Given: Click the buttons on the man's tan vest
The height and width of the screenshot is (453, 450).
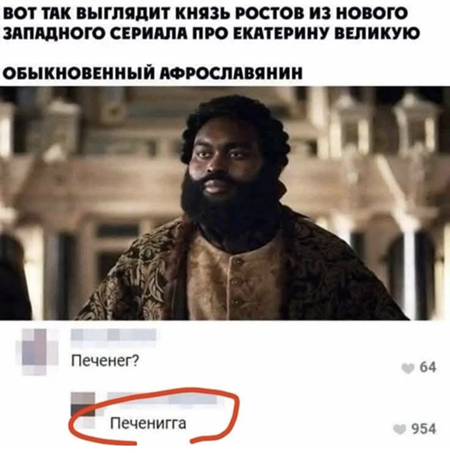Looking at the screenshot, I should point(237,280).
